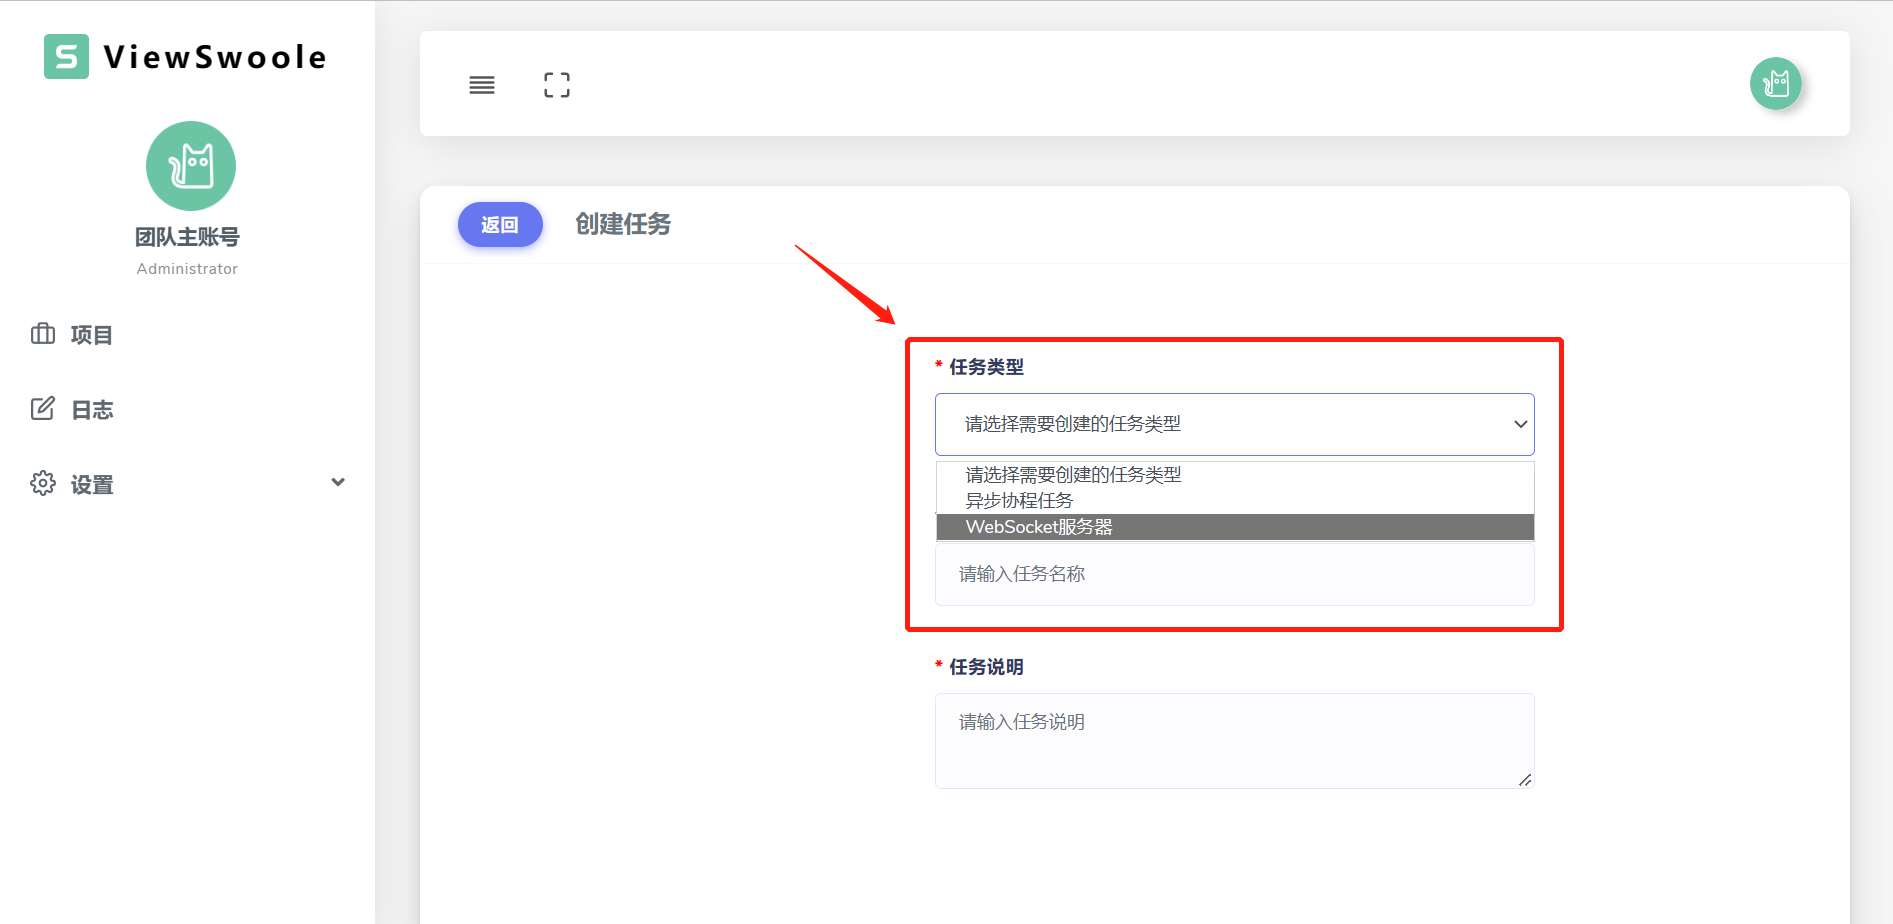Click the edit icon beside 日志
The height and width of the screenshot is (924, 1893).
tap(43, 408)
